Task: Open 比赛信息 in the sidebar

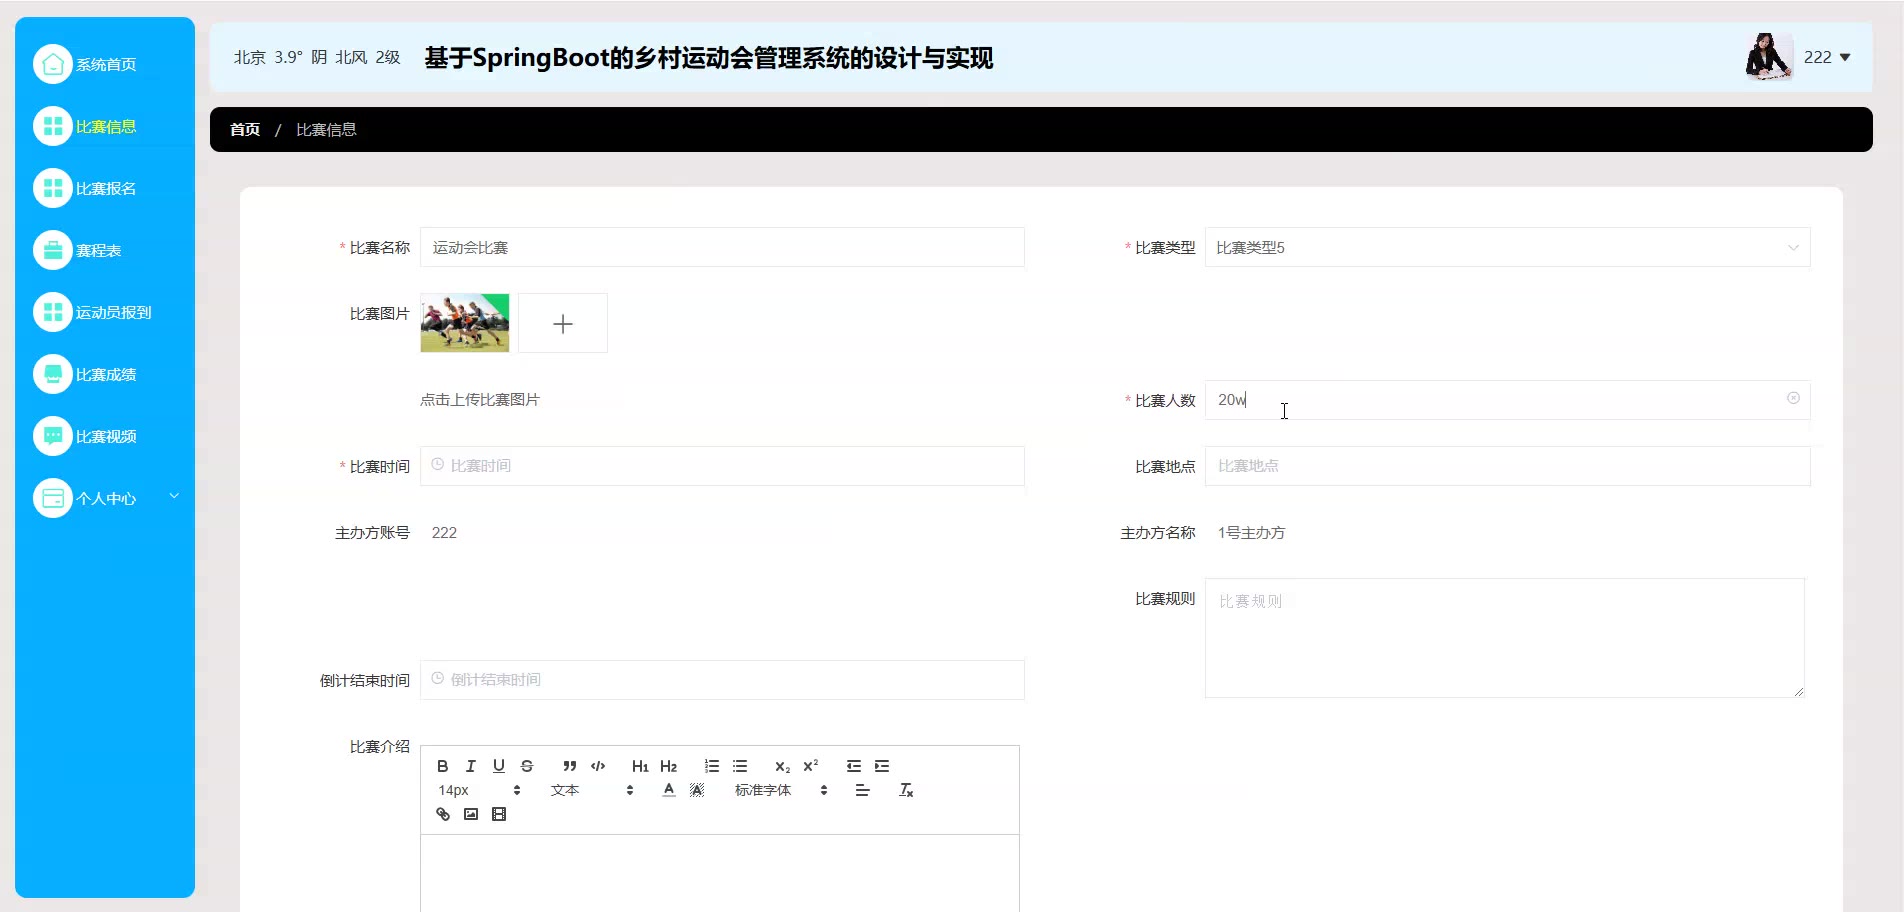Action: 105,126
